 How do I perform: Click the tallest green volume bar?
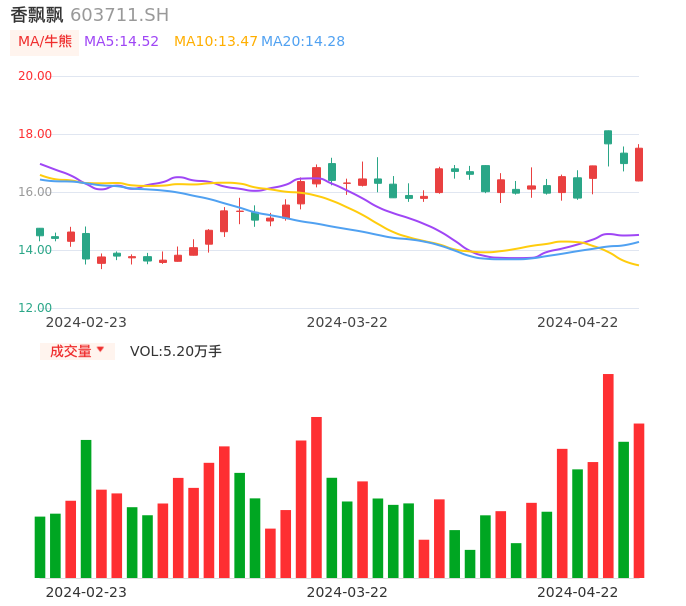86,508
